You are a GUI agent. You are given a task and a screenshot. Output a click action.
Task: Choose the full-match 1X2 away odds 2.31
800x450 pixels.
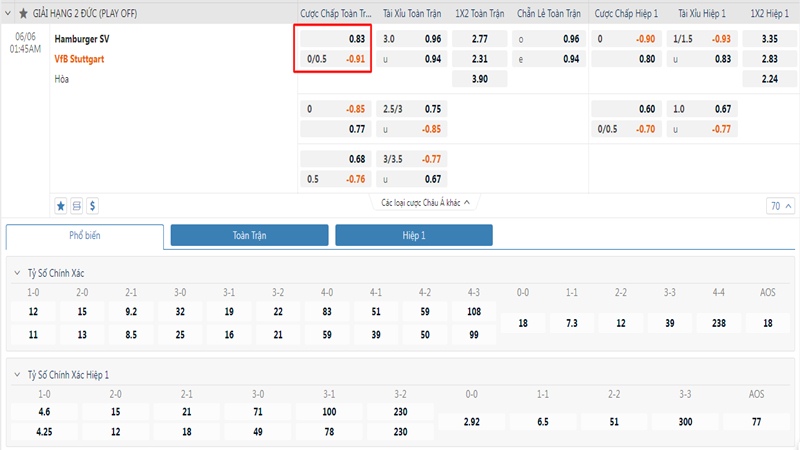click(480, 59)
